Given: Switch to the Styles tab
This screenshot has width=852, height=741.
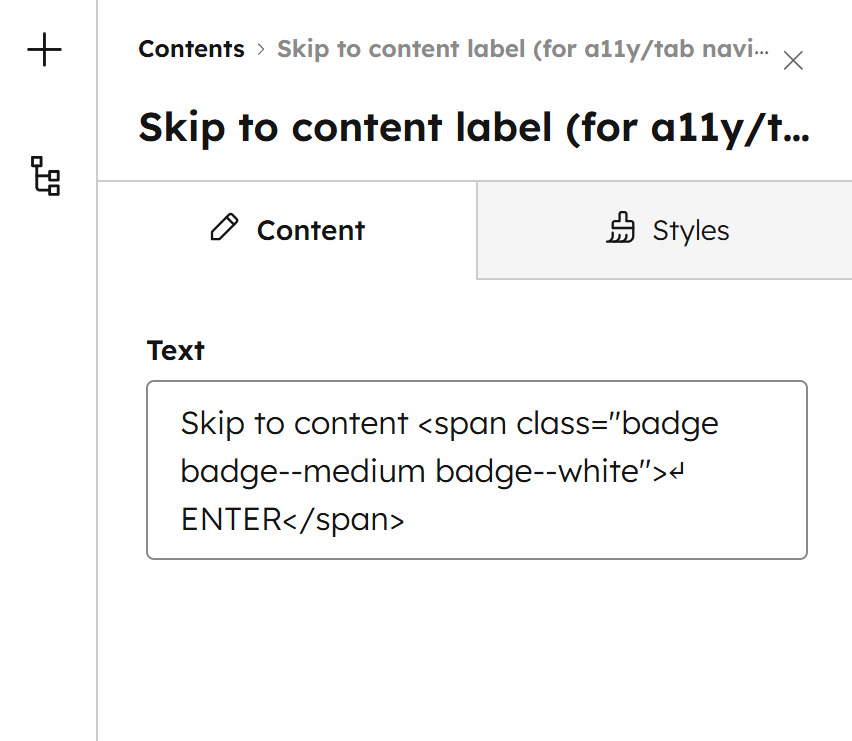Looking at the screenshot, I should pyautogui.click(x=668, y=230).
